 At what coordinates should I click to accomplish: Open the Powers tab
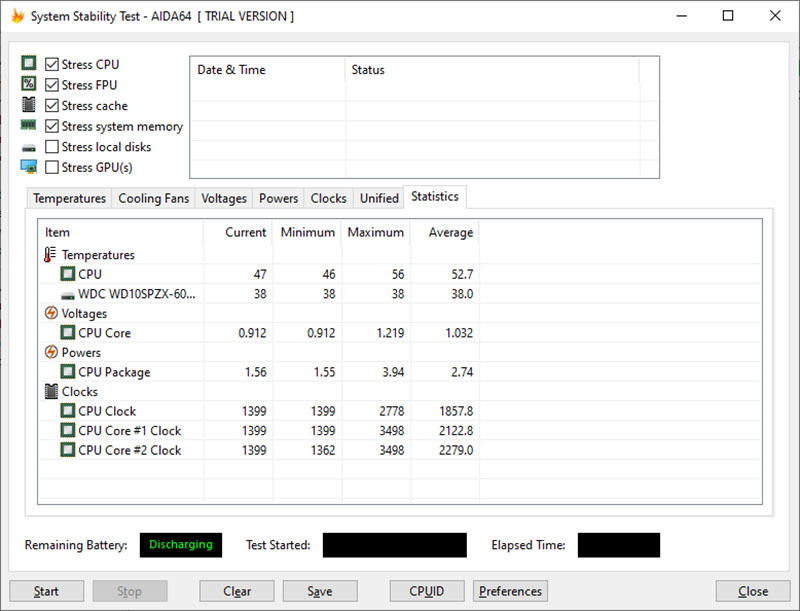278,198
